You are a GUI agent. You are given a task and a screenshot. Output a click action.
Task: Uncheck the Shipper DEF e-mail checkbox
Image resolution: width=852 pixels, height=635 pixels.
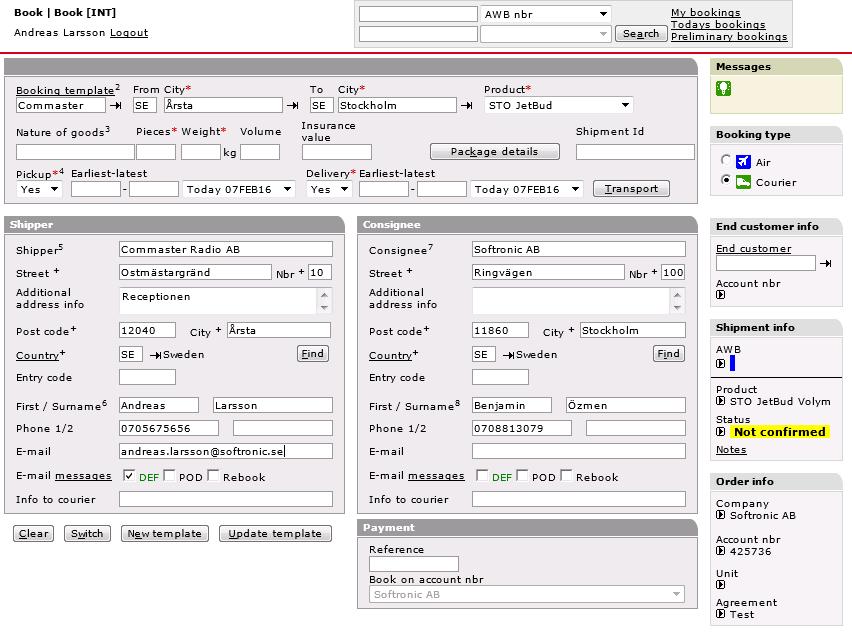pyautogui.click(x=129, y=475)
